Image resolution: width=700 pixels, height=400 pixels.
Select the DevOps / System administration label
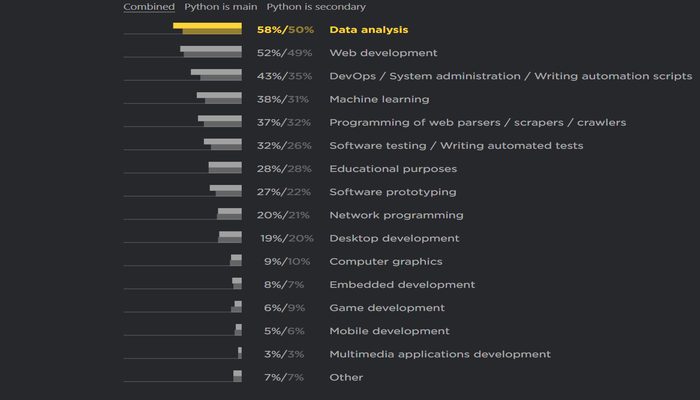click(x=510, y=76)
